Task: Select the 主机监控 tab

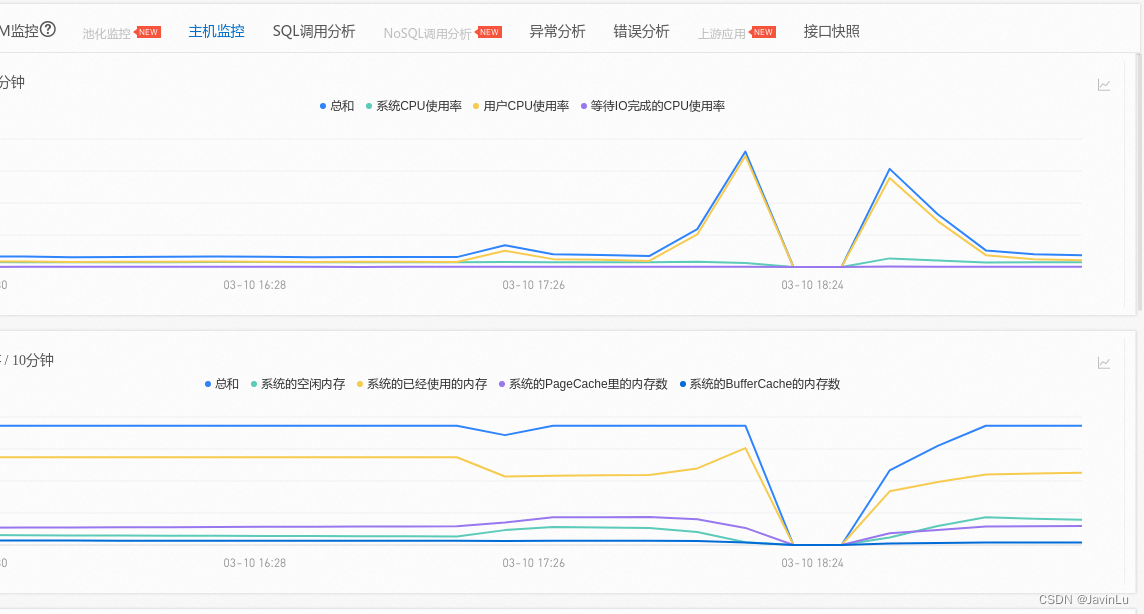Action: pos(216,31)
